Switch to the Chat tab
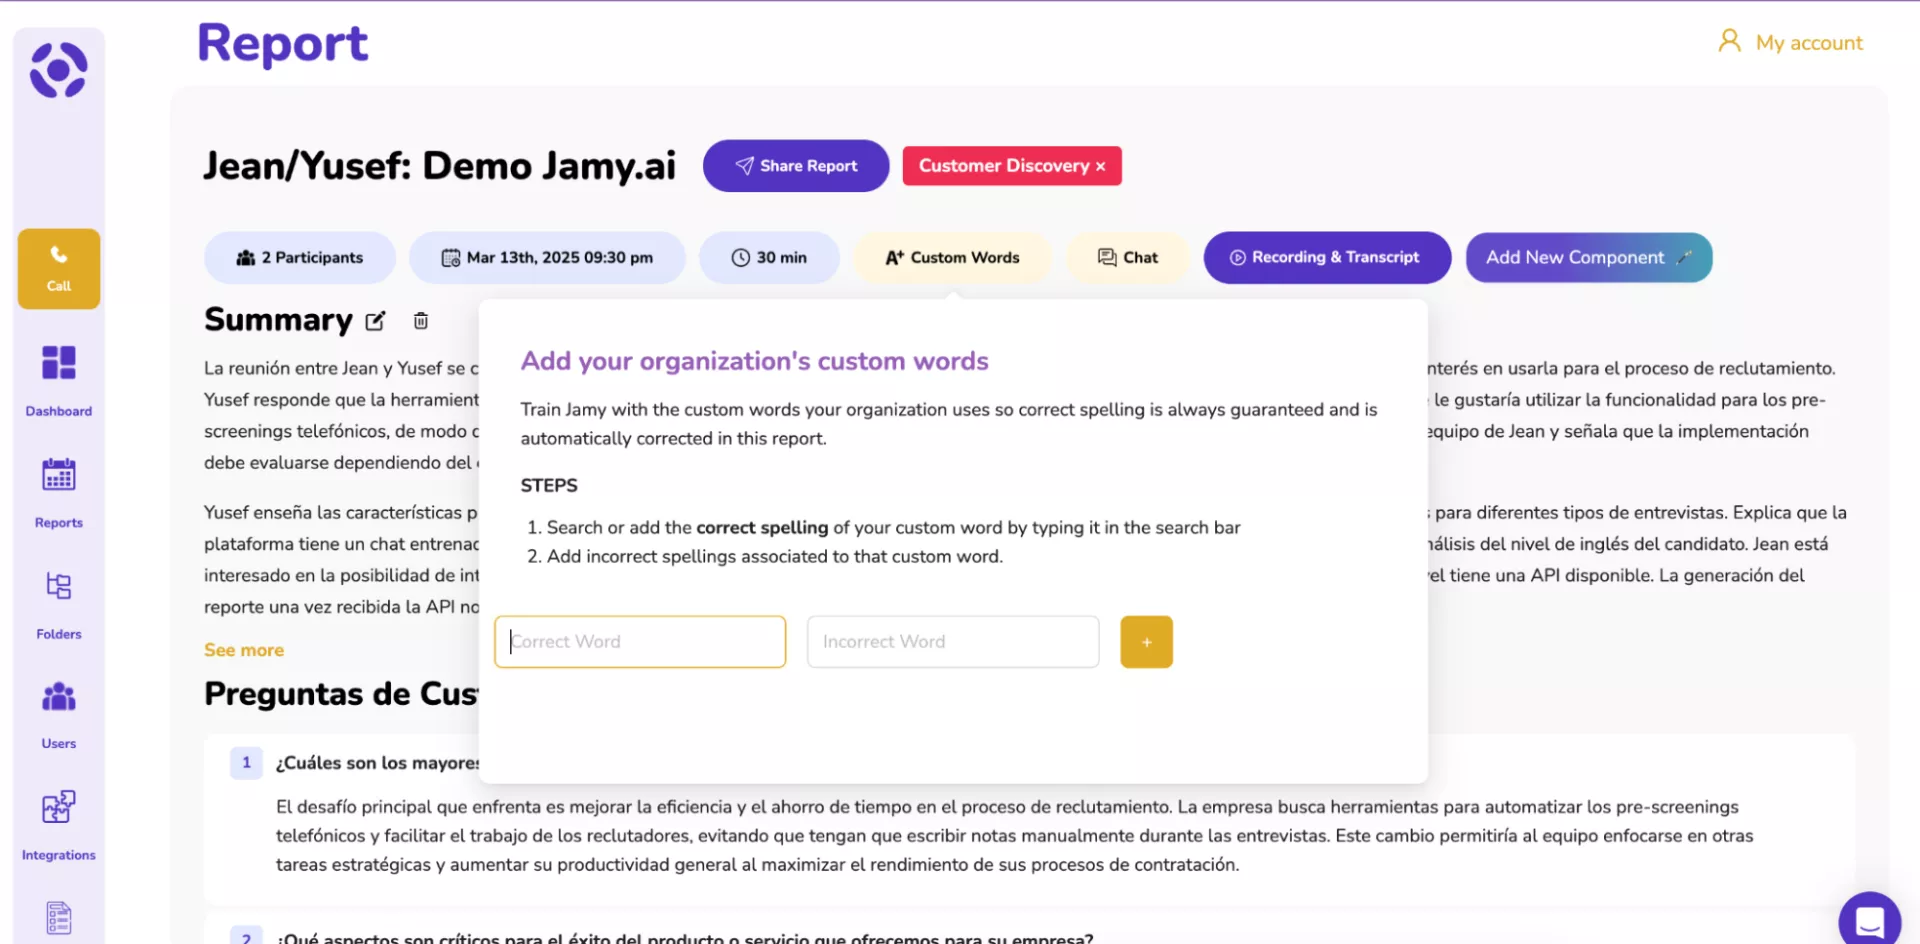This screenshot has height=944, width=1920. tap(1128, 258)
